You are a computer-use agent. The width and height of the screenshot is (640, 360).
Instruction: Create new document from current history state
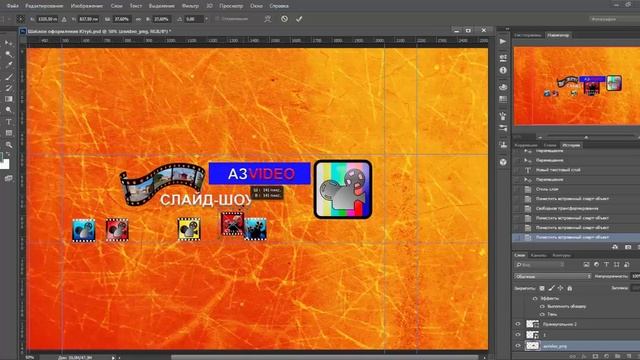pos(615,247)
